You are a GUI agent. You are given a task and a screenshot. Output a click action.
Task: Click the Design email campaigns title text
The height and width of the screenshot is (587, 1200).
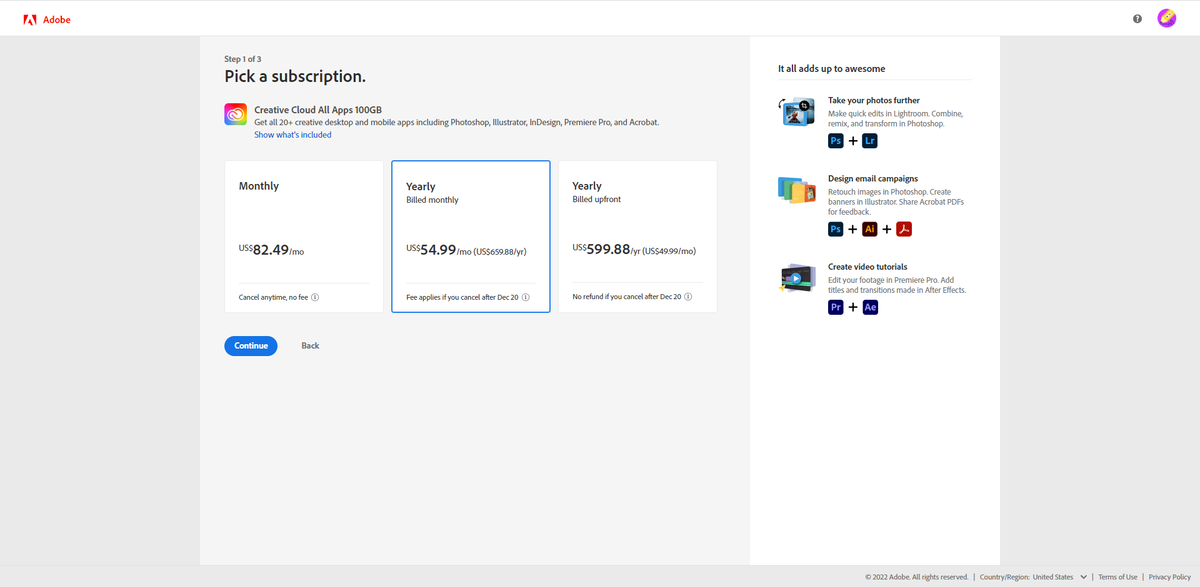pyautogui.click(x=873, y=179)
